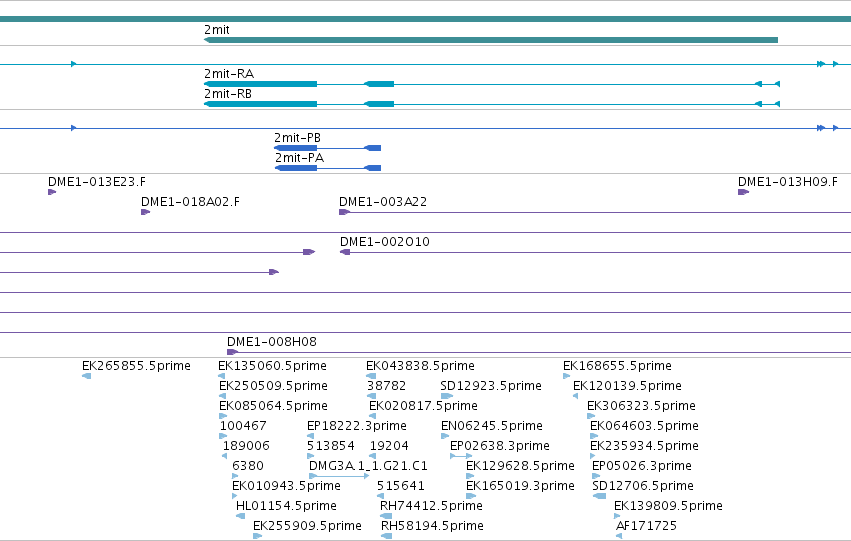The height and width of the screenshot is (541, 851).
Task: Click the RH58194.5prime EST label
Action: (432, 526)
